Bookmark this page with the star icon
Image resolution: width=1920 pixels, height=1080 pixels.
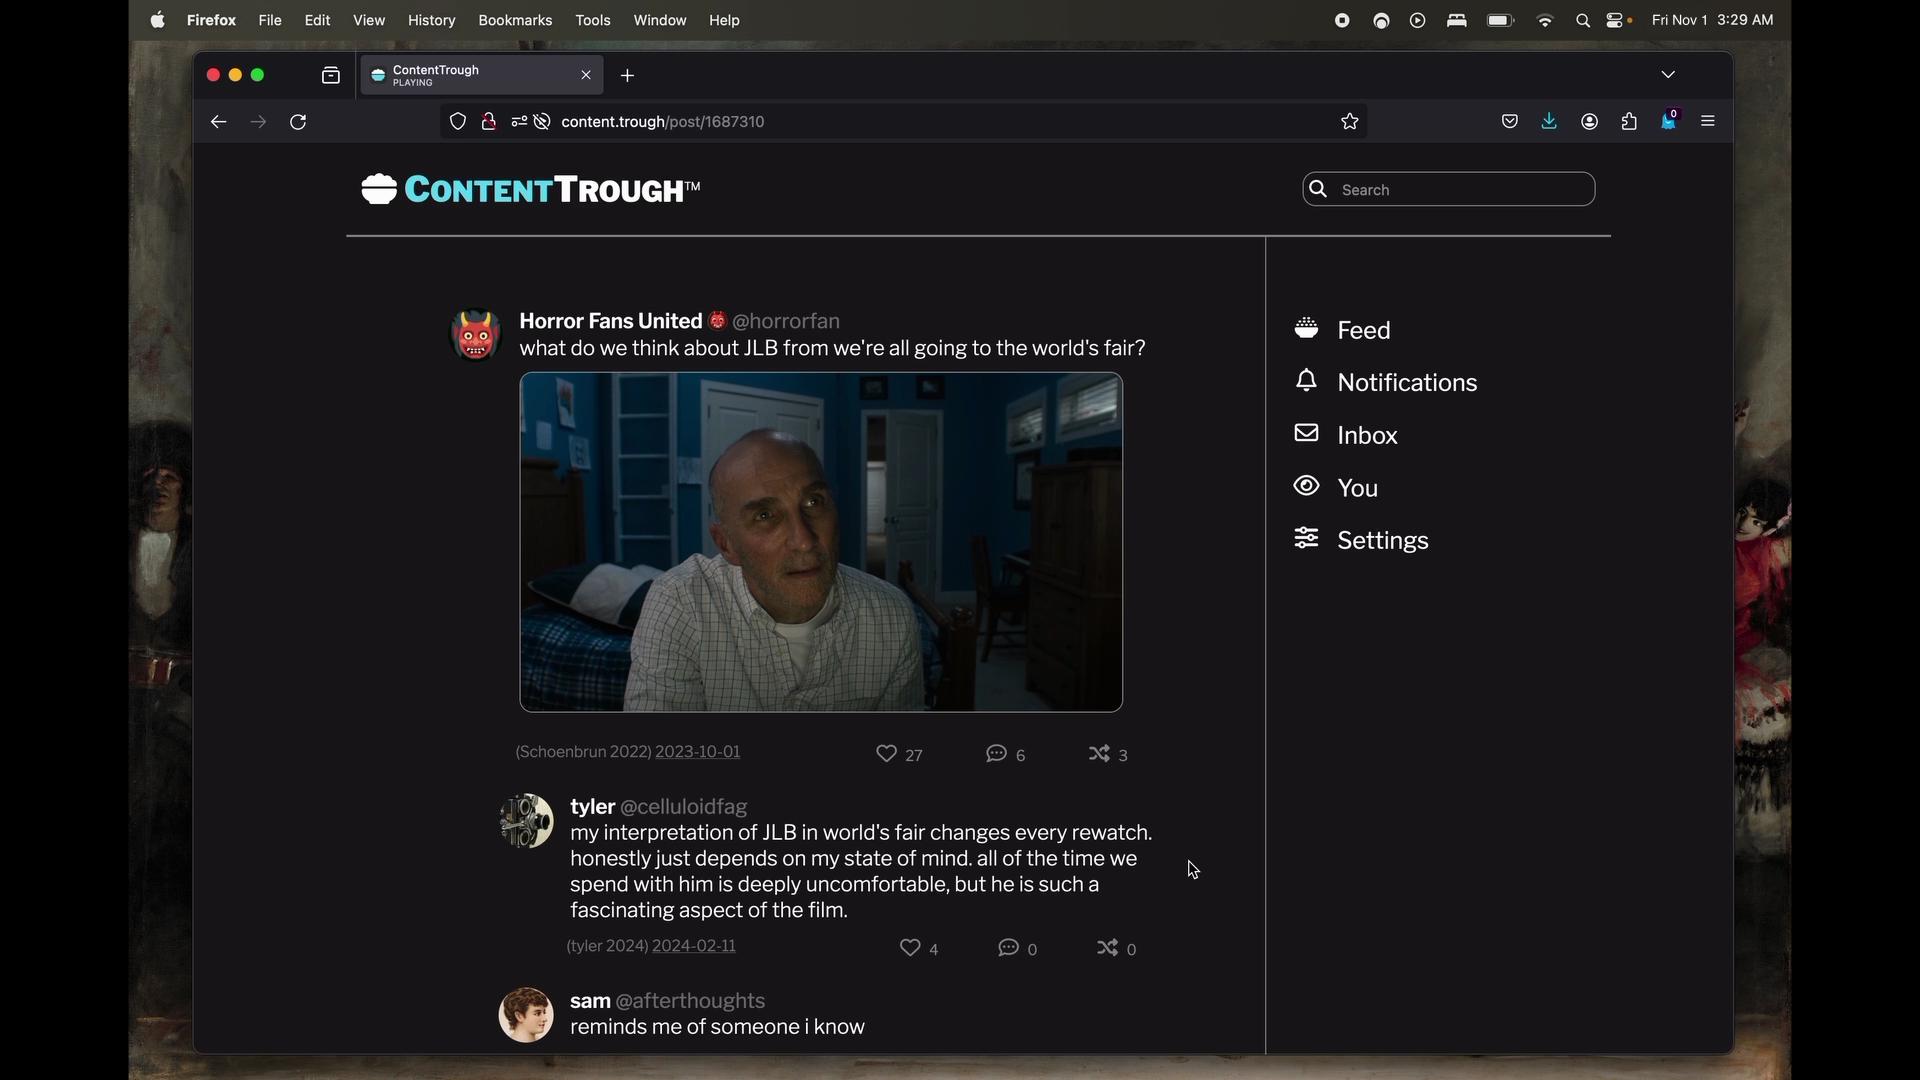click(x=1350, y=122)
